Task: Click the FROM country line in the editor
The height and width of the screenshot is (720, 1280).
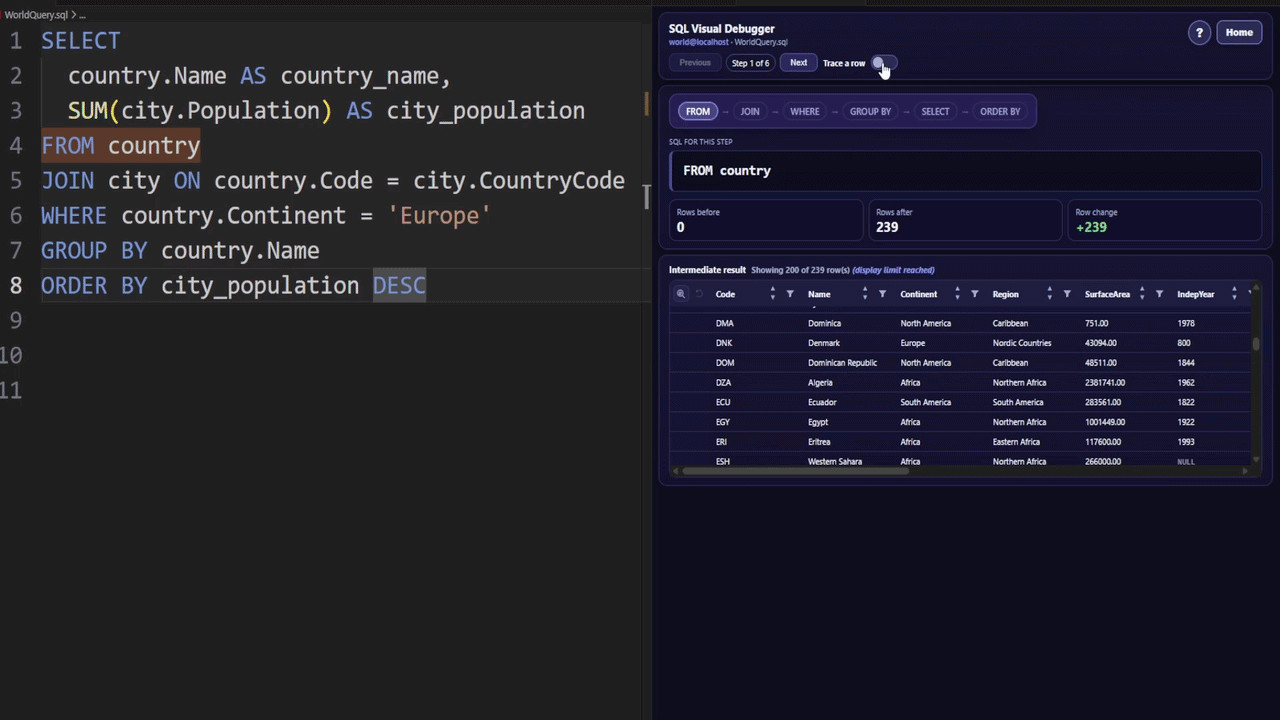Action: click(x=121, y=145)
